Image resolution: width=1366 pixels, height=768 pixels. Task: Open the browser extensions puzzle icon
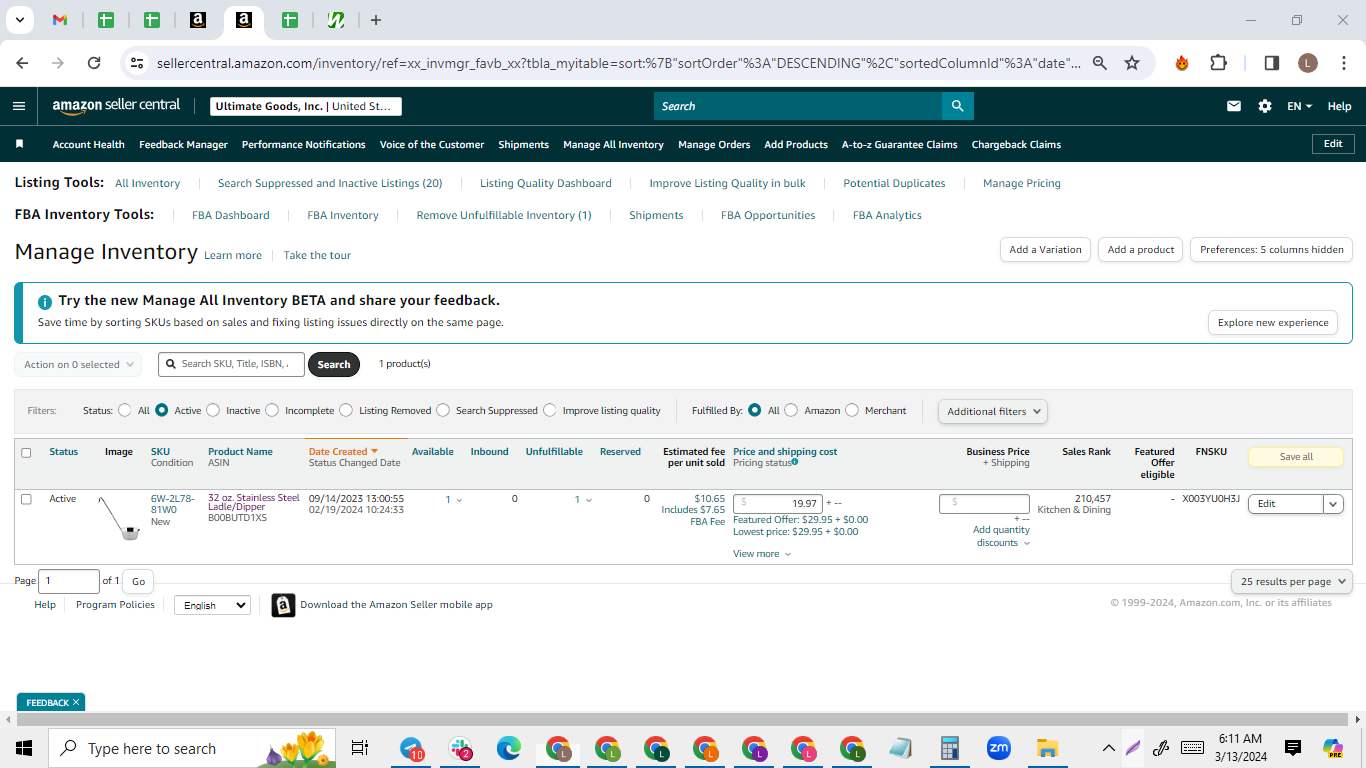click(1218, 63)
